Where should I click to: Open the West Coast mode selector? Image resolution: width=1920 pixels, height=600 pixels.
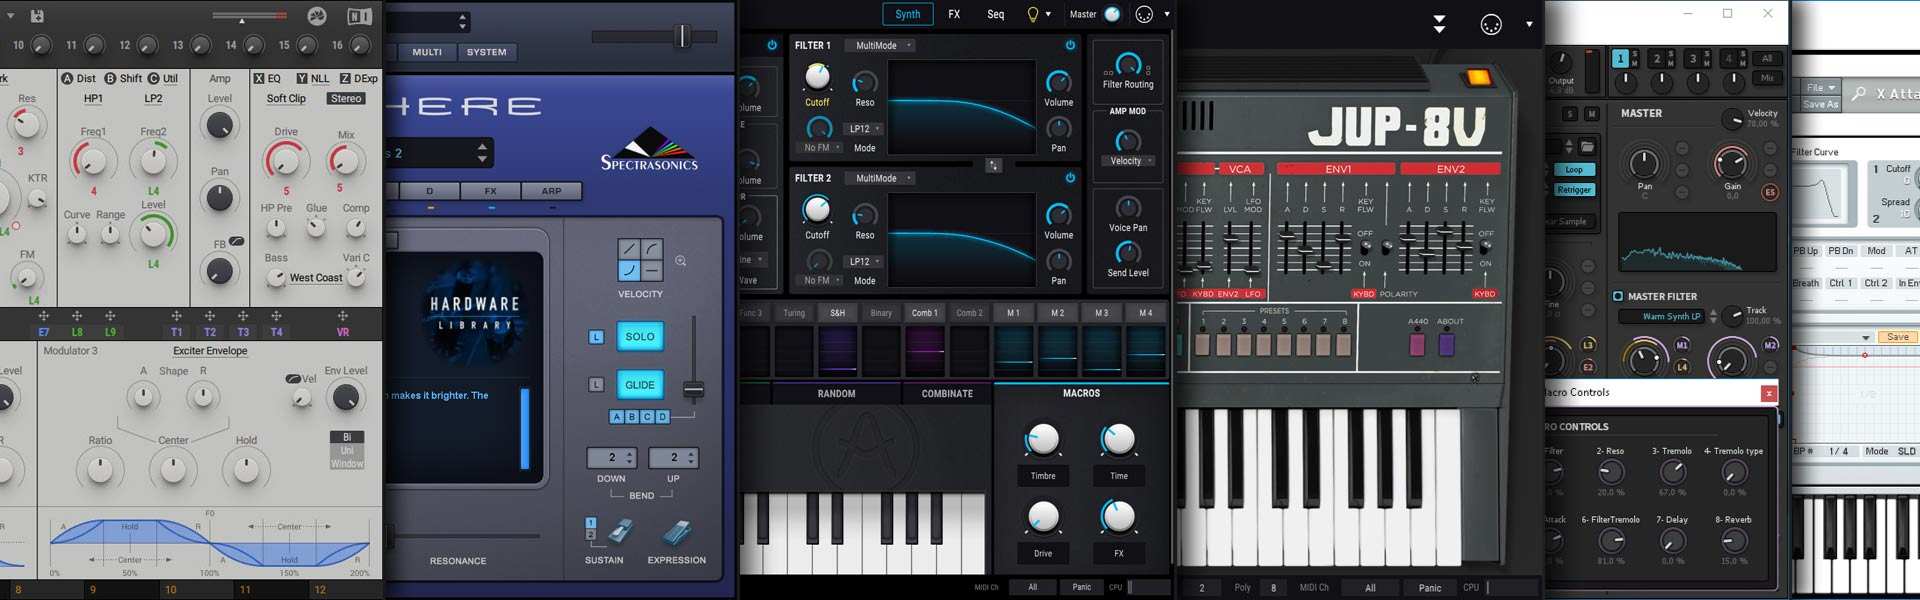316,278
